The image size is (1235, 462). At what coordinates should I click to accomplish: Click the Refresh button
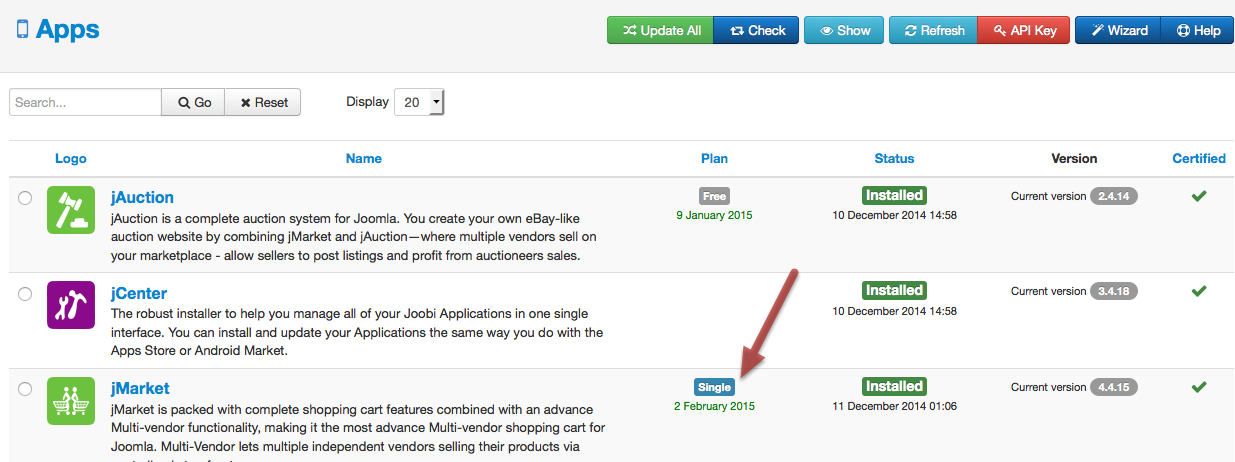point(933,30)
